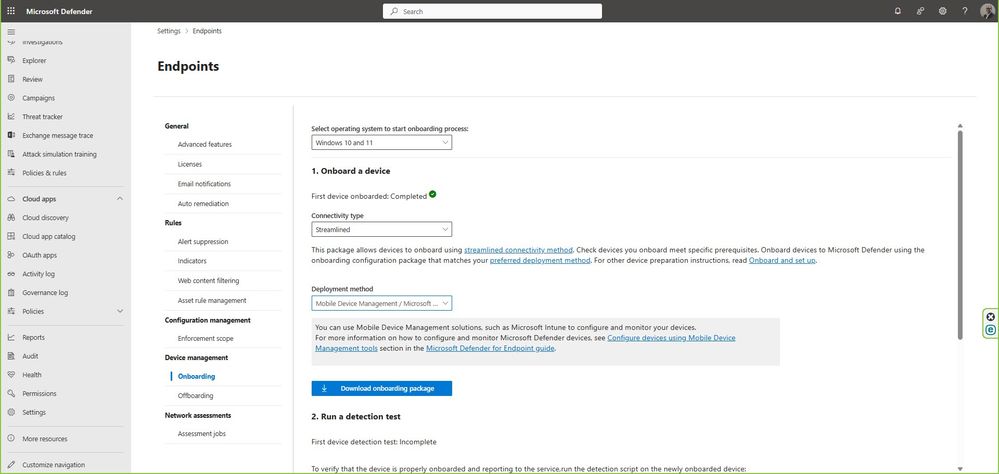Click the Policies & rules icon
The height and width of the screenshot is (474, 999).
click(11, 173)
